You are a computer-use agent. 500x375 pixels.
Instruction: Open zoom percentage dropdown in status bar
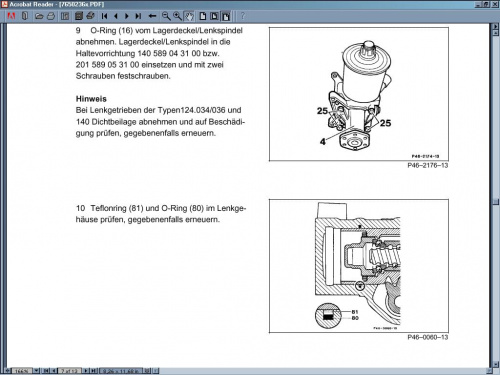pyautogui.click(x=36, y=371)
